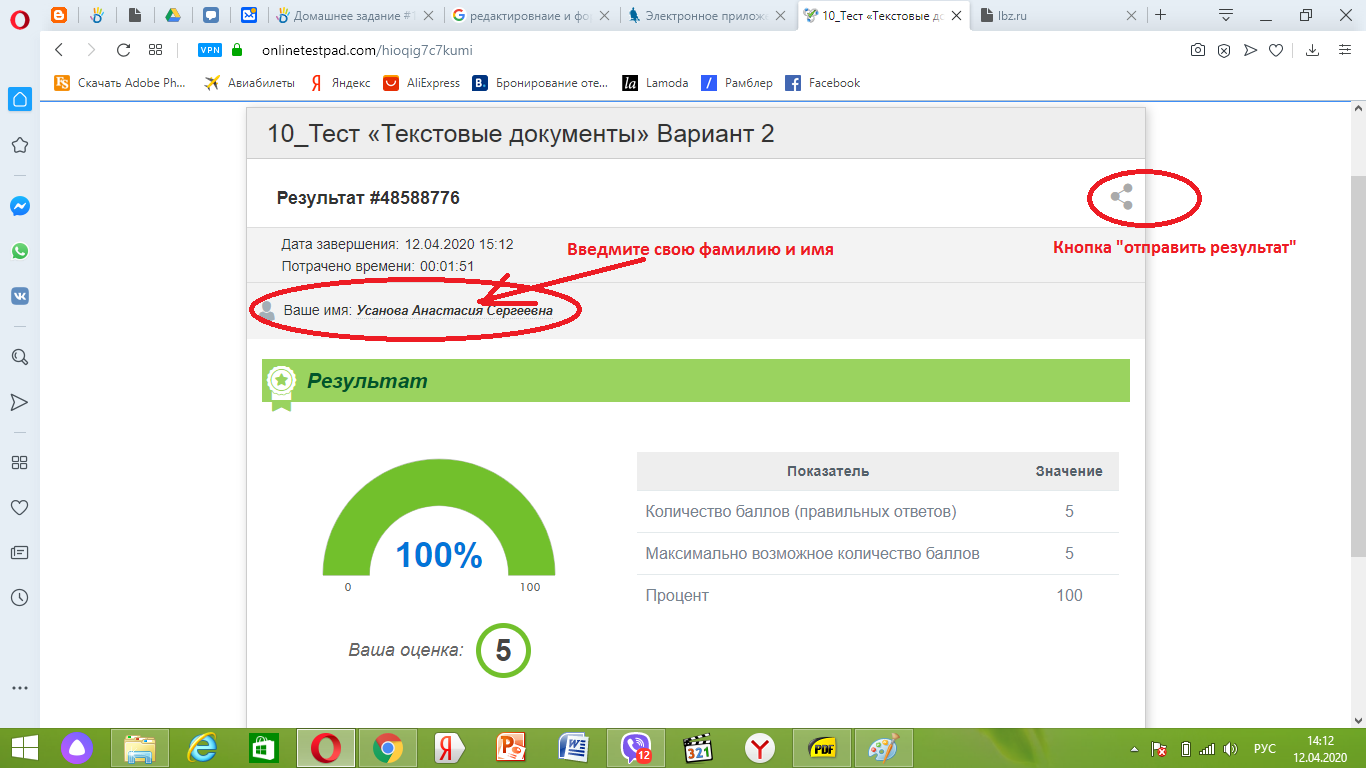This screenshot has height=768, width=1366.
Task: Open search from the Opera sidebar
Action: [x=20, y=356]
